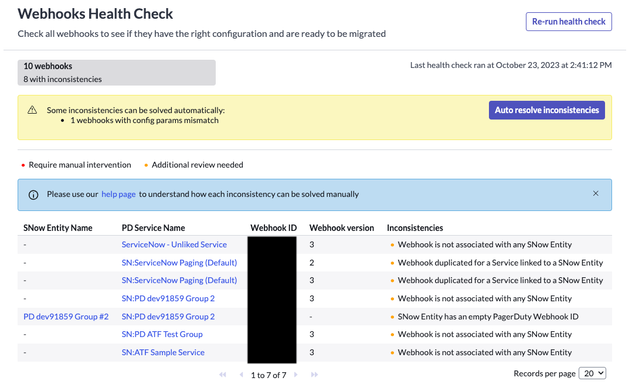Click the info icon in blue banner

pos(33,195)
